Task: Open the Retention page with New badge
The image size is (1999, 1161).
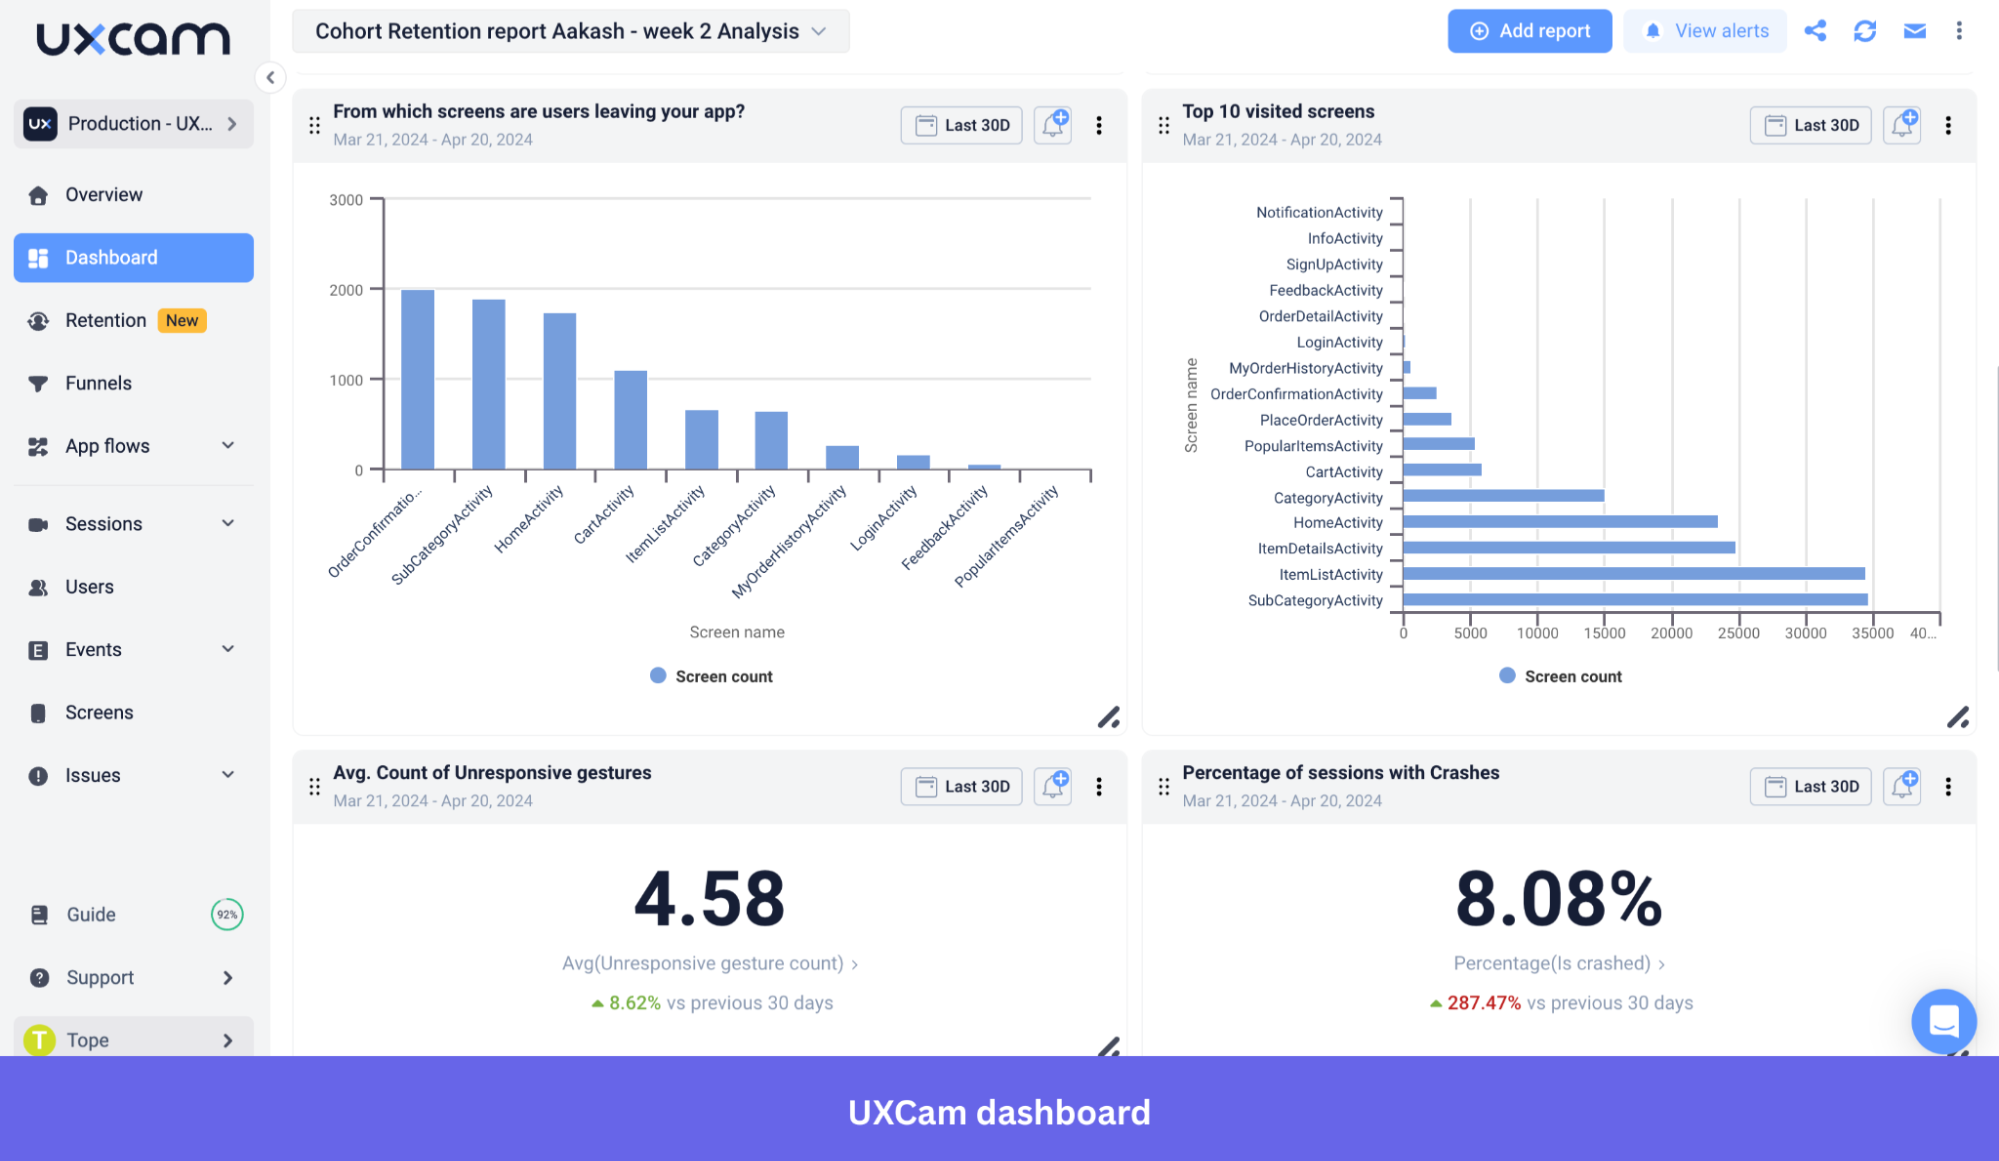Action: pyautogui.click(x=106, y=320)
